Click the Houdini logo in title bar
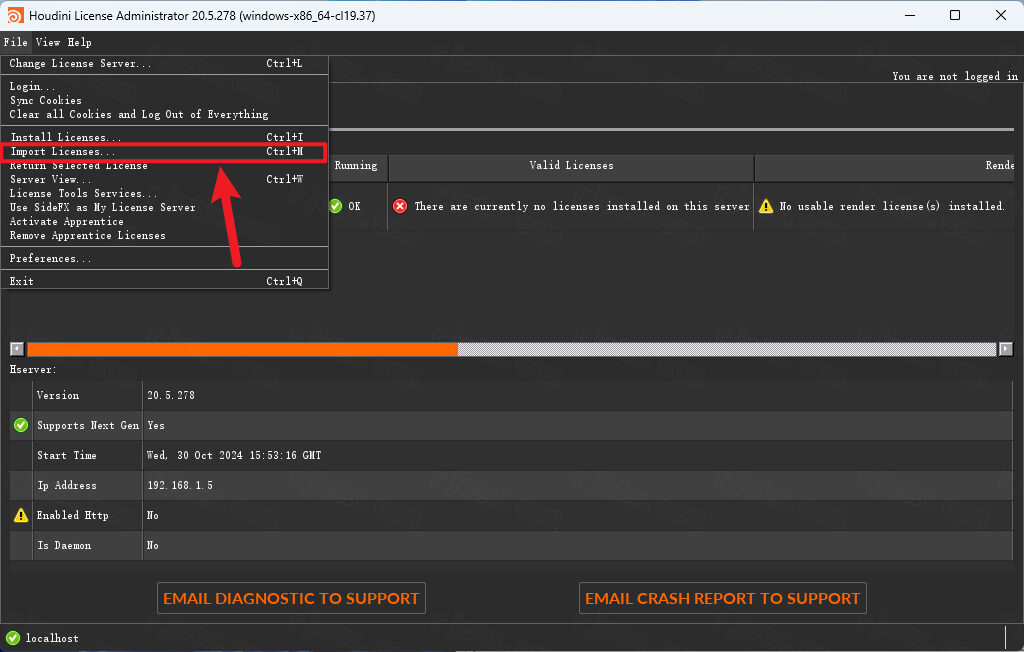Image resolution: width=1024 pixels, height=652 pixels. [16, 15]
